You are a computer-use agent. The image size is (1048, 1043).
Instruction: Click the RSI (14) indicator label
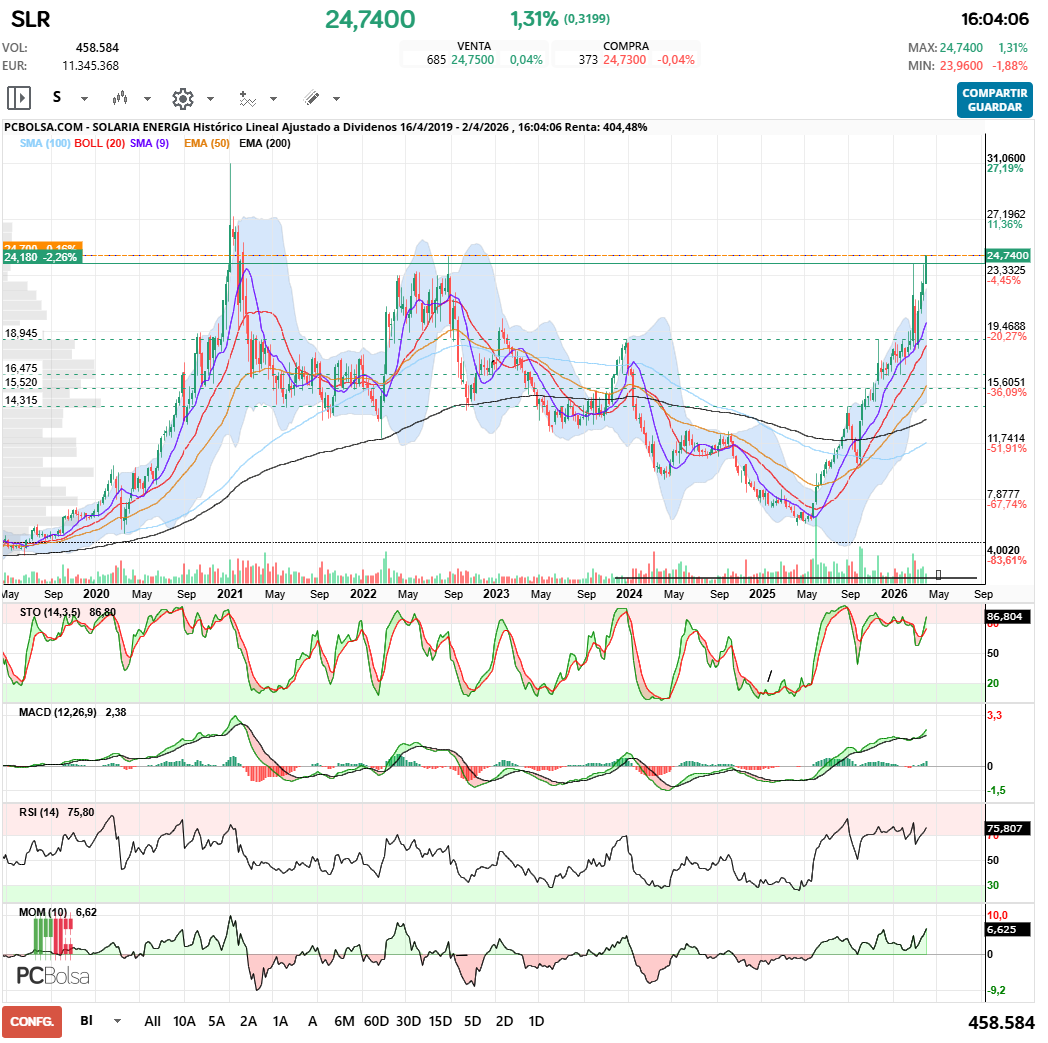(39, 812)
